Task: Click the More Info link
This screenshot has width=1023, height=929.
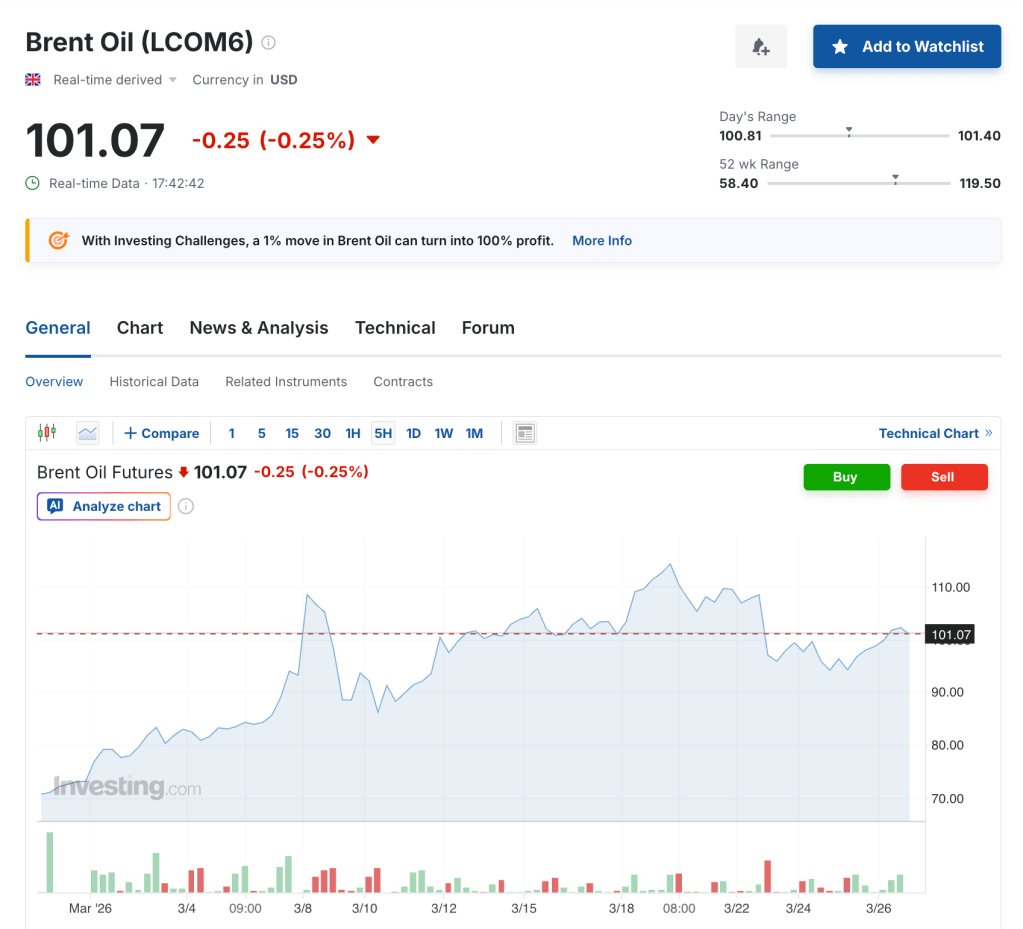Action: (x=602, y=240)
